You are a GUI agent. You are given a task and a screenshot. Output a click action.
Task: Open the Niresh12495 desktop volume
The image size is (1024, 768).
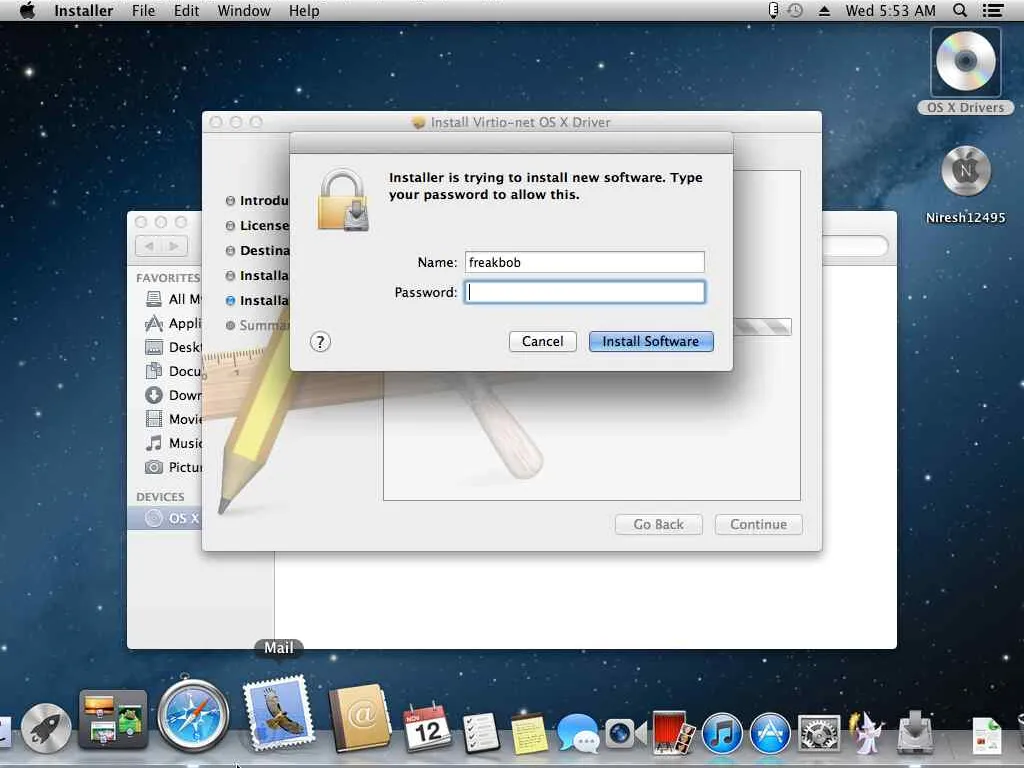click(965, 184)
